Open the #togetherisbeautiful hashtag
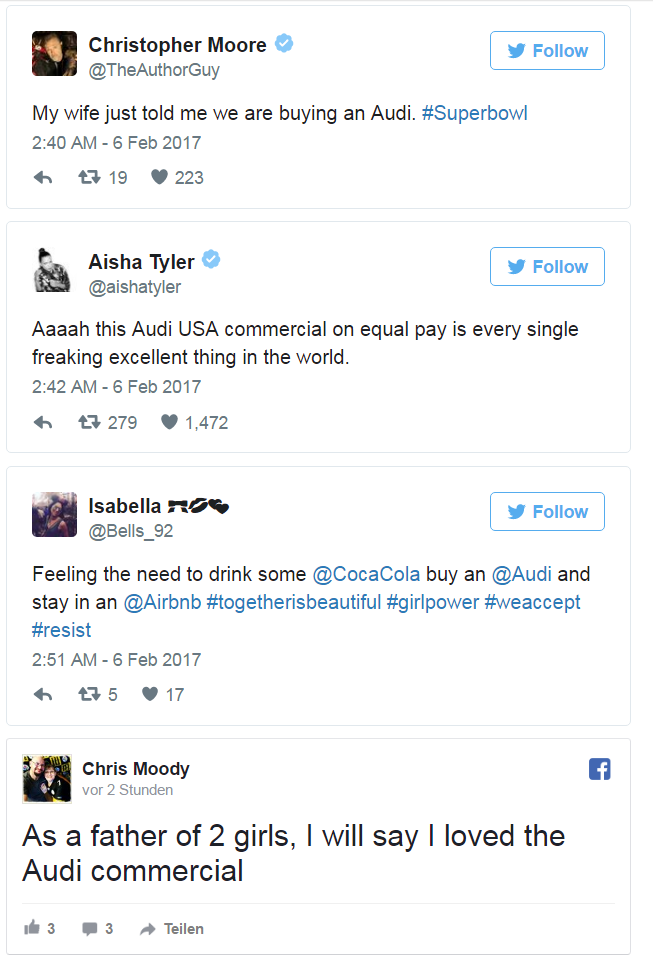Image resolution: width=653 pixels, height=959 pixels. pyautogui.click(x=293, y=602)
